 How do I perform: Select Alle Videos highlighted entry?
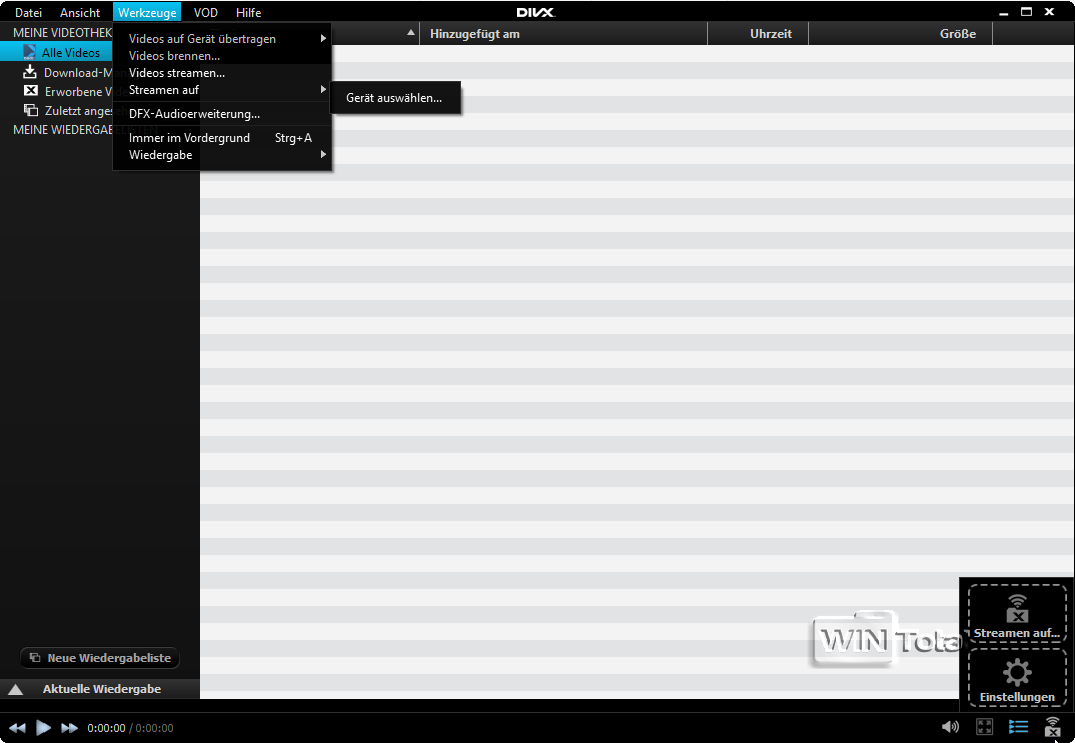tap(72, 51)
